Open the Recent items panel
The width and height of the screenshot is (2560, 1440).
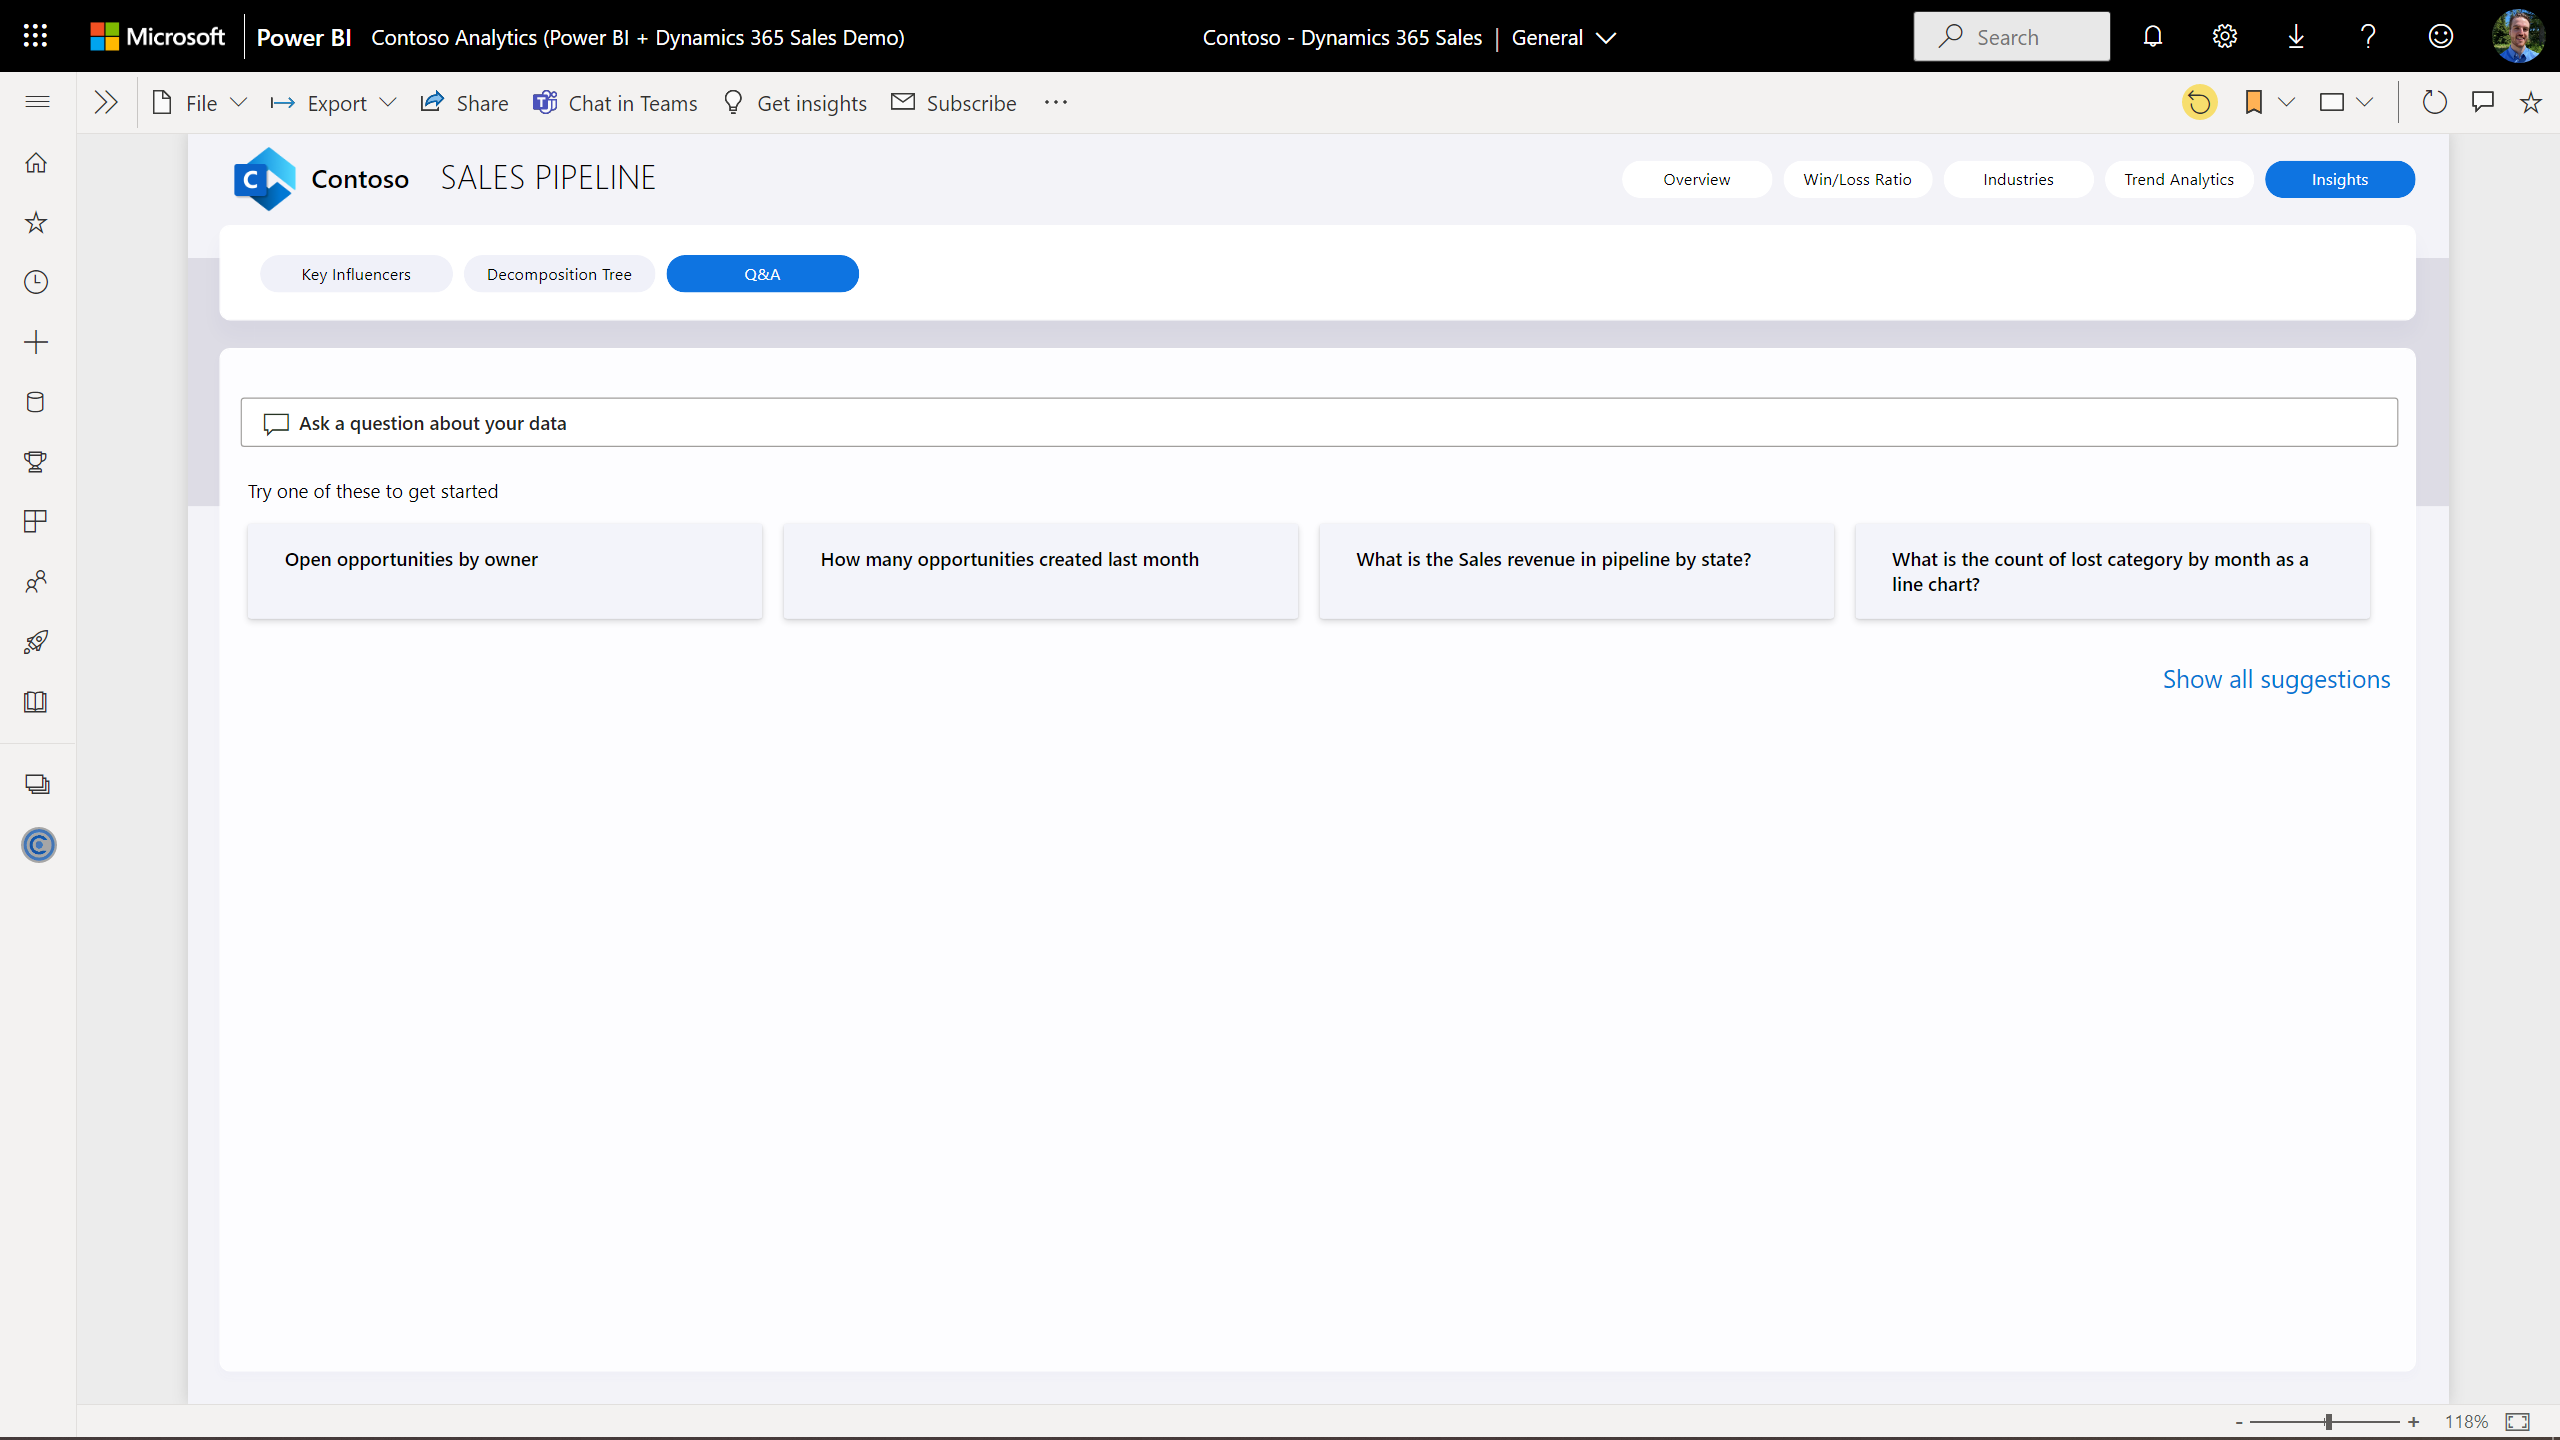tap(36, 281)
